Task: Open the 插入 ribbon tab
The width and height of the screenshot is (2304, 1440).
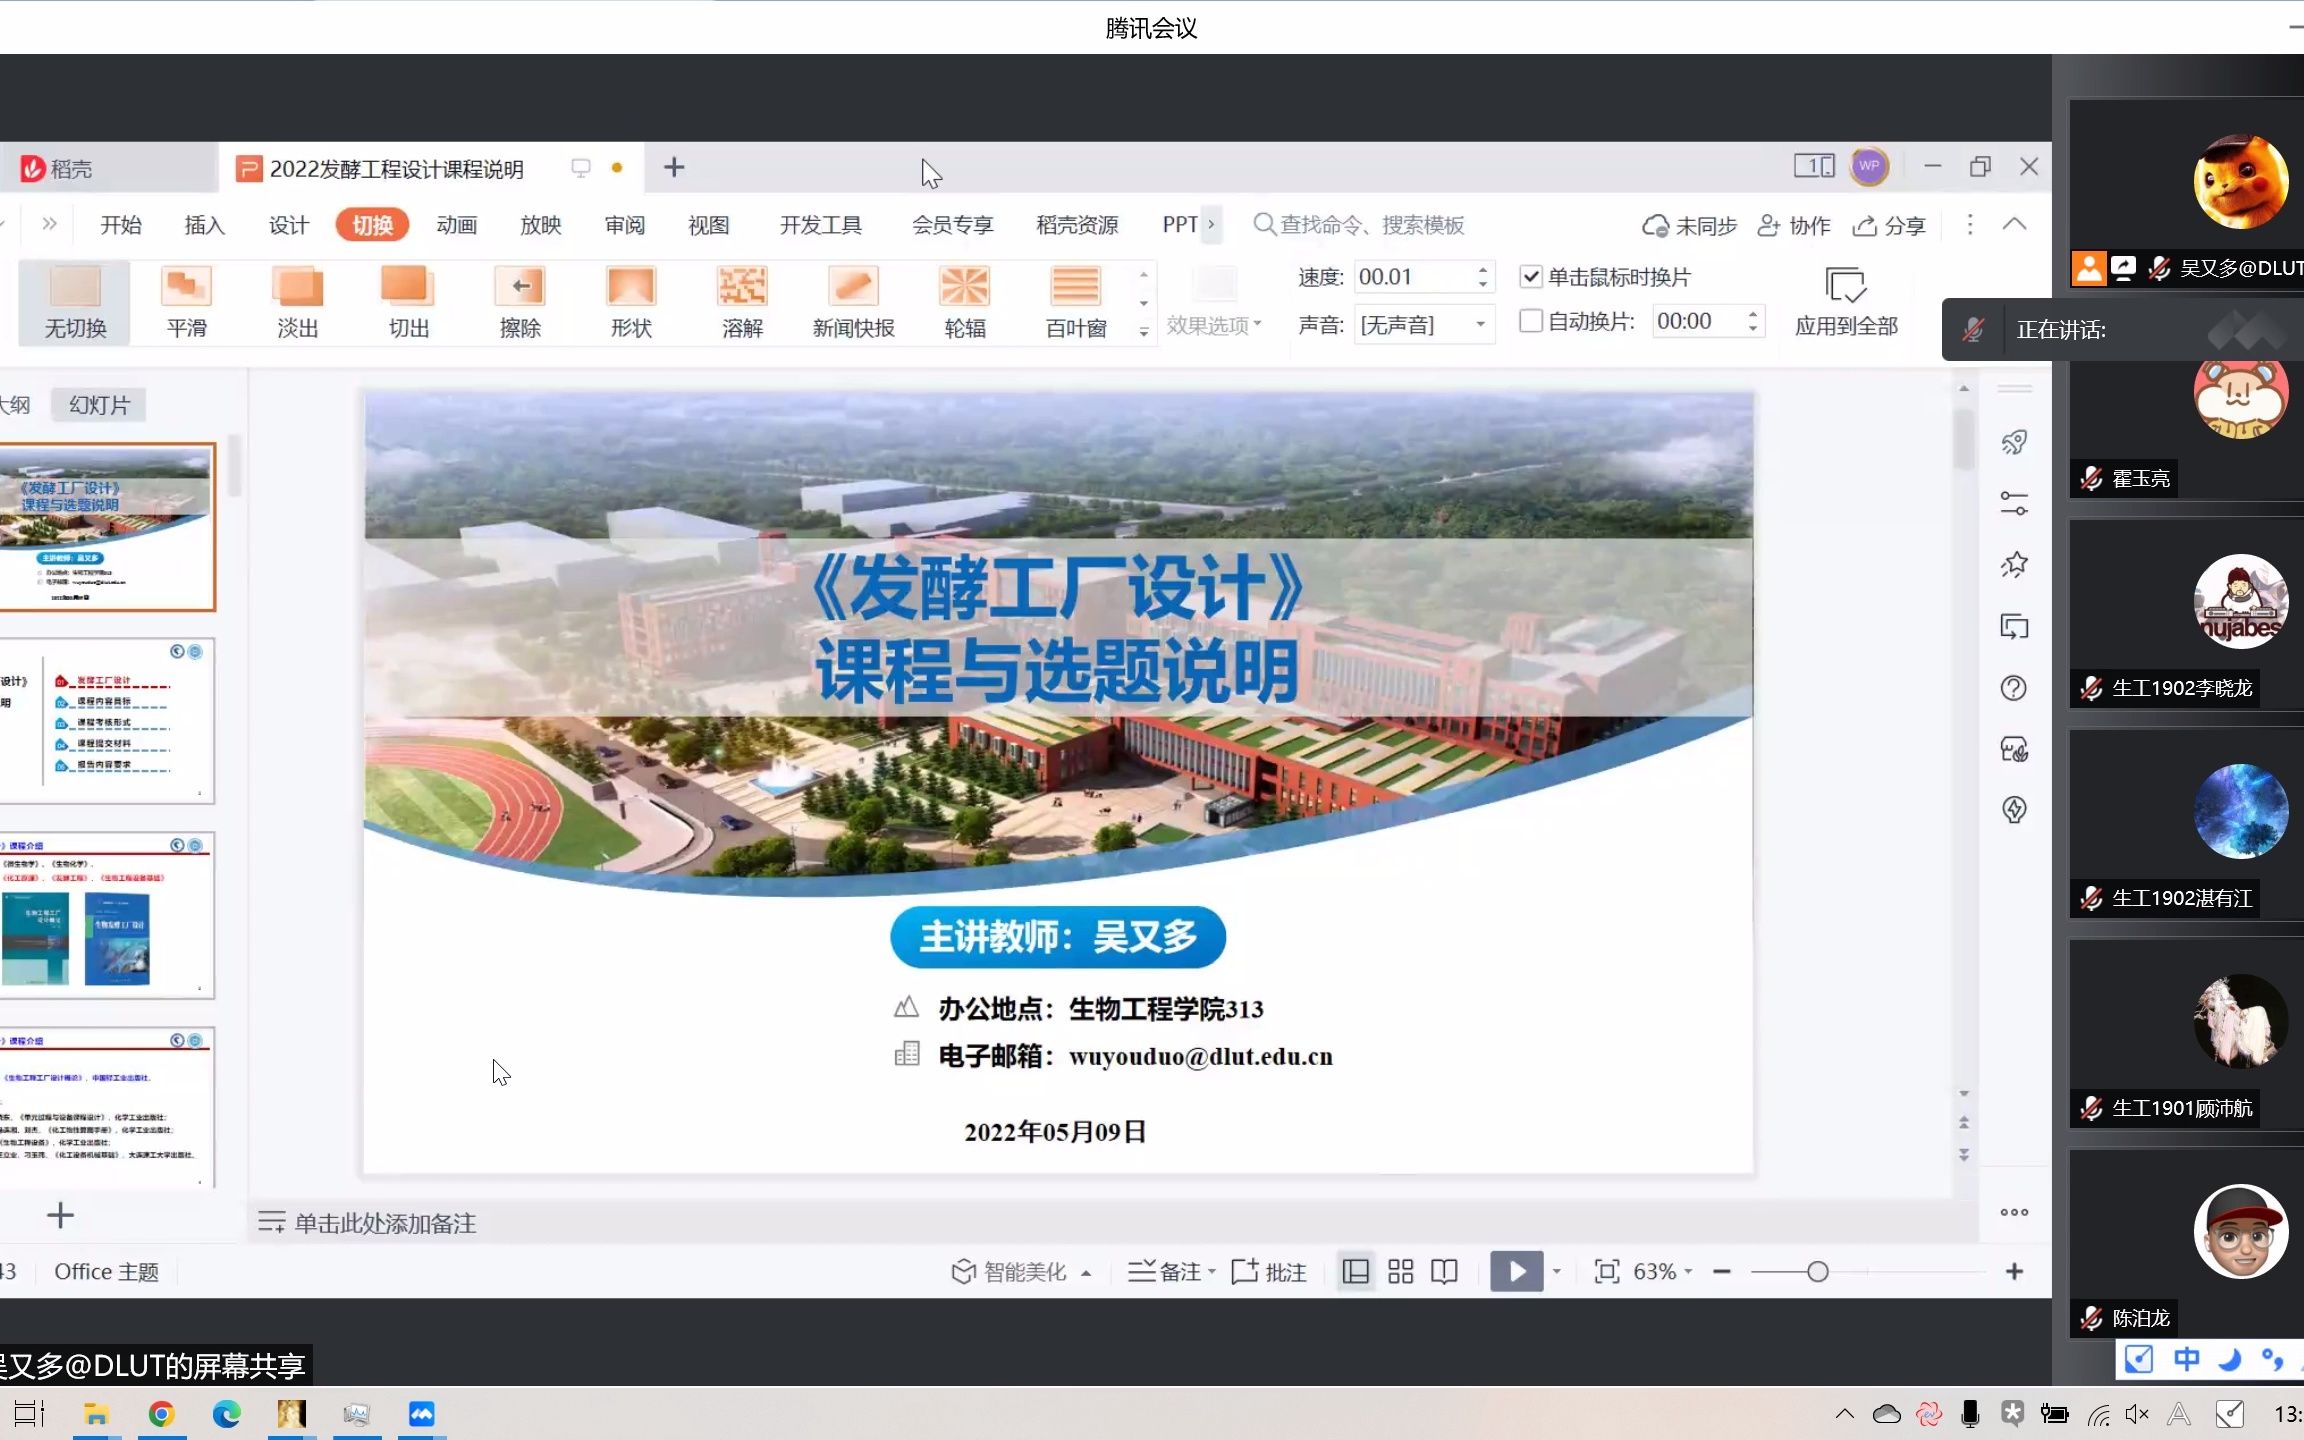Action: pos(204,225)
